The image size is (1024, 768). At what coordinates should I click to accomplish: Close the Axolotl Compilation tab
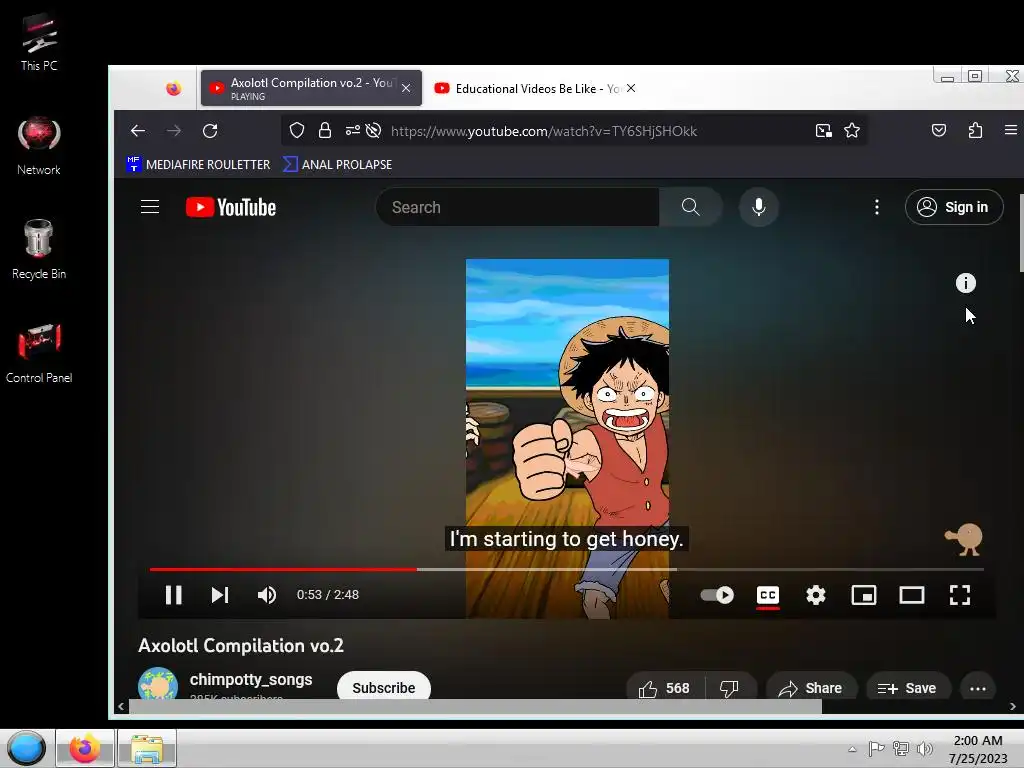406,88
